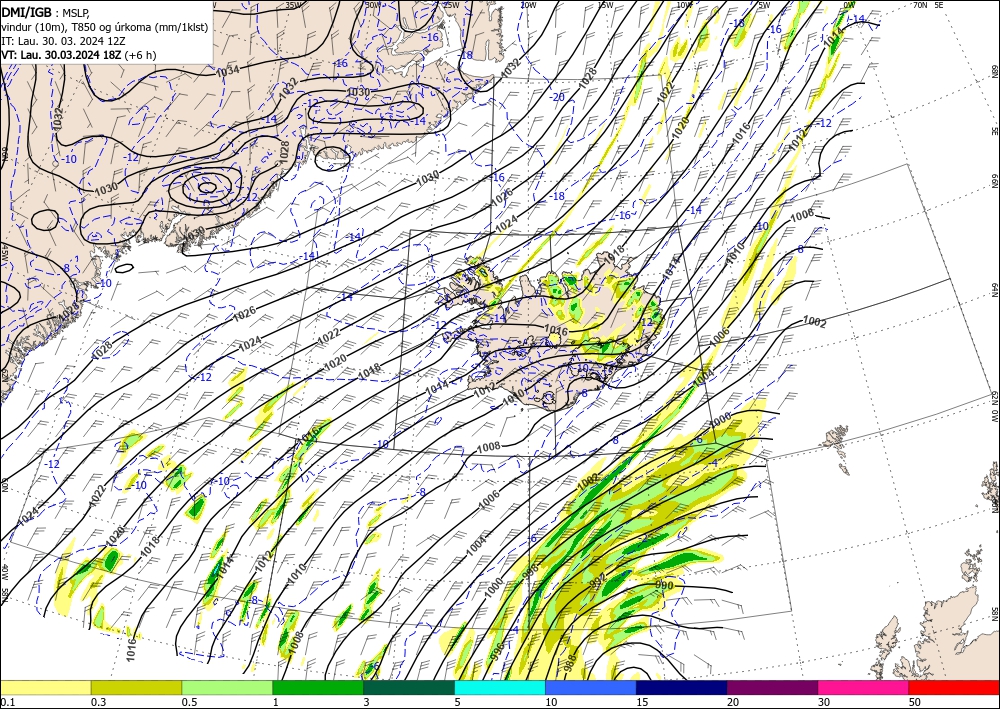This screenshot has width=1000, height=709.
Task: Select the green 1–3 mm legend swatch
Action: (318, 687)
